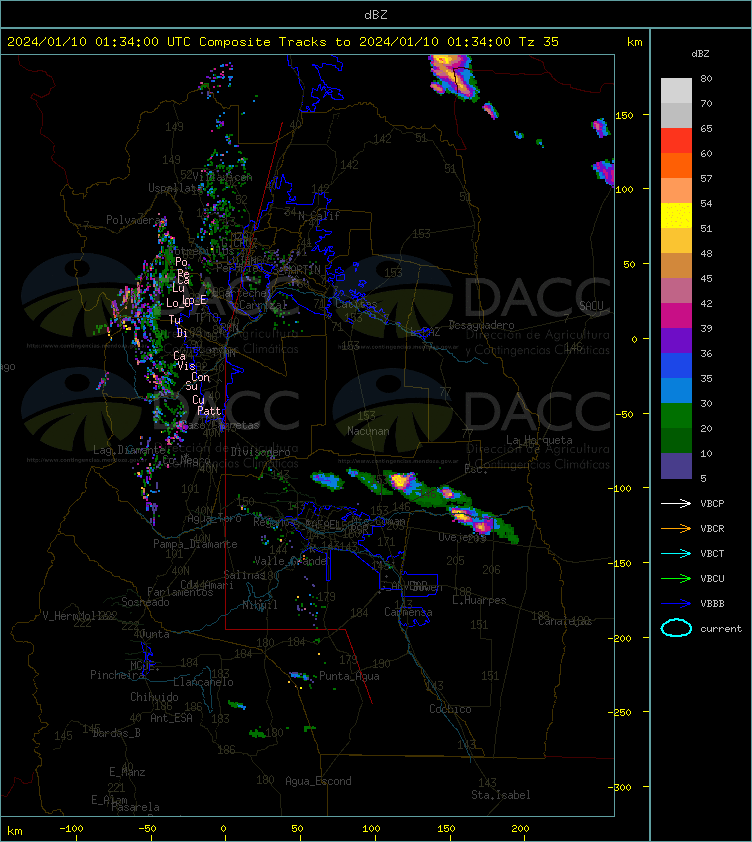Image resolution: width=752 pixels, height=842 pixels.
Task: Click the cyan VBCT arrow symbol
Action: [x=676, y=553]
